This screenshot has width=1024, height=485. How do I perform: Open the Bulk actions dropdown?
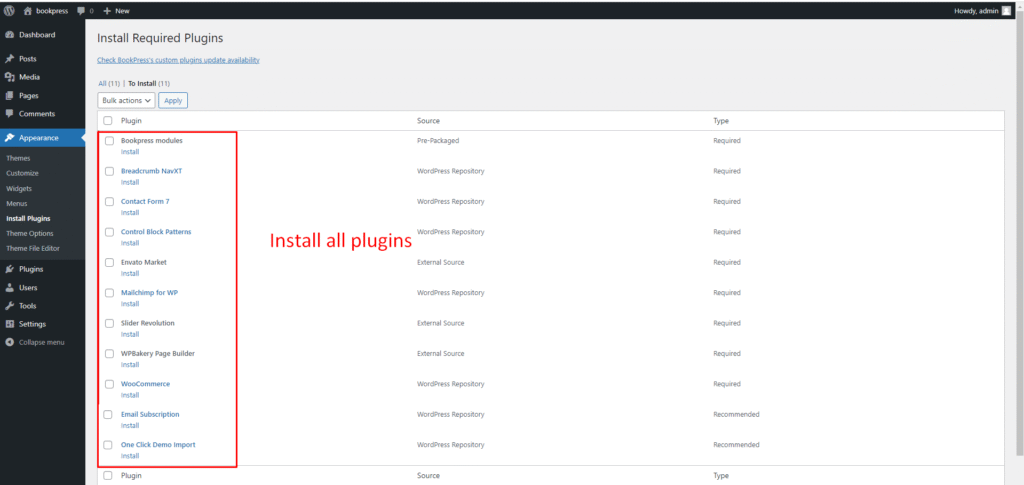tap(127, 101)
